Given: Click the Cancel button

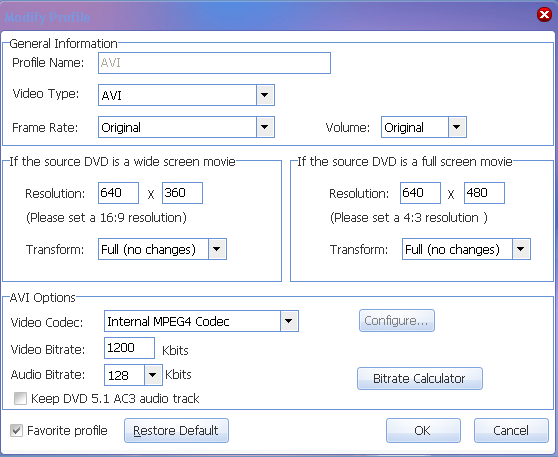Looking at the screenshot, I should (511, 431).
